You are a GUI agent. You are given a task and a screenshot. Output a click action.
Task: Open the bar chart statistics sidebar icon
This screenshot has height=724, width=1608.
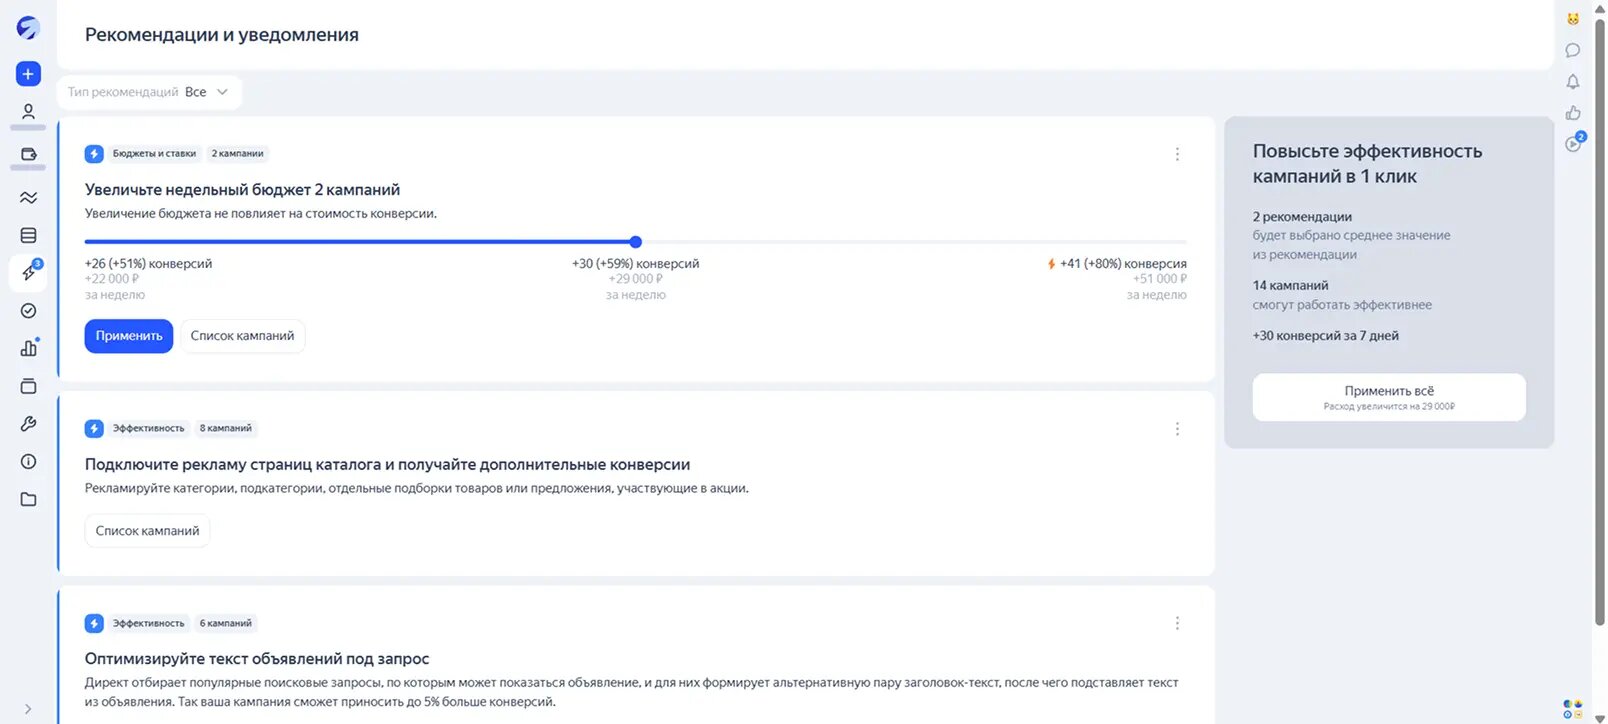coord(28,348)
